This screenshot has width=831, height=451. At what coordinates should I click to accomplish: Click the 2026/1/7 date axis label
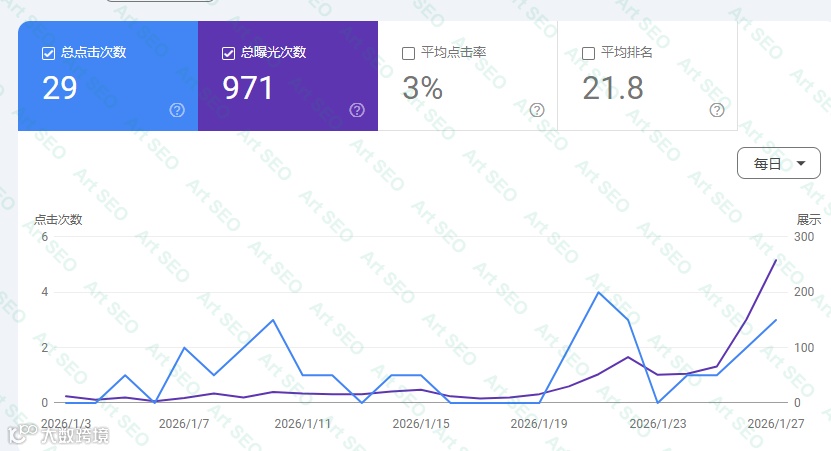pyautogui.click(x=184, y=423)
